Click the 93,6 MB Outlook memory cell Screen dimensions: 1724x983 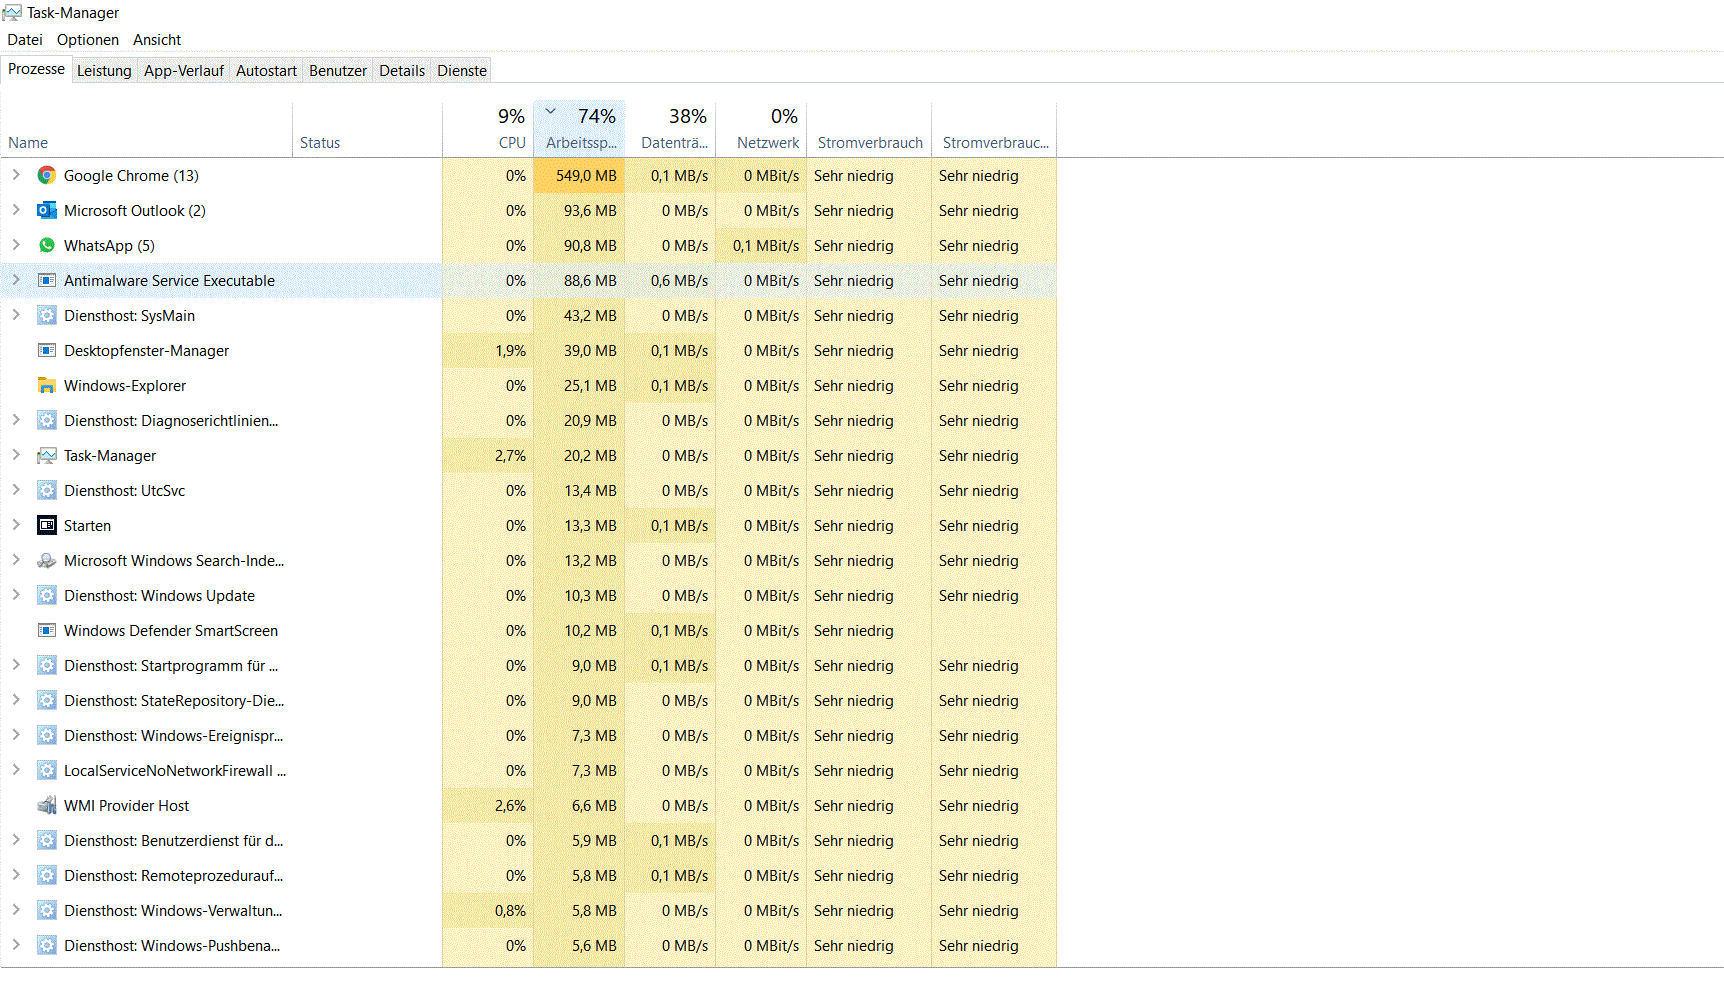point(579,211)
